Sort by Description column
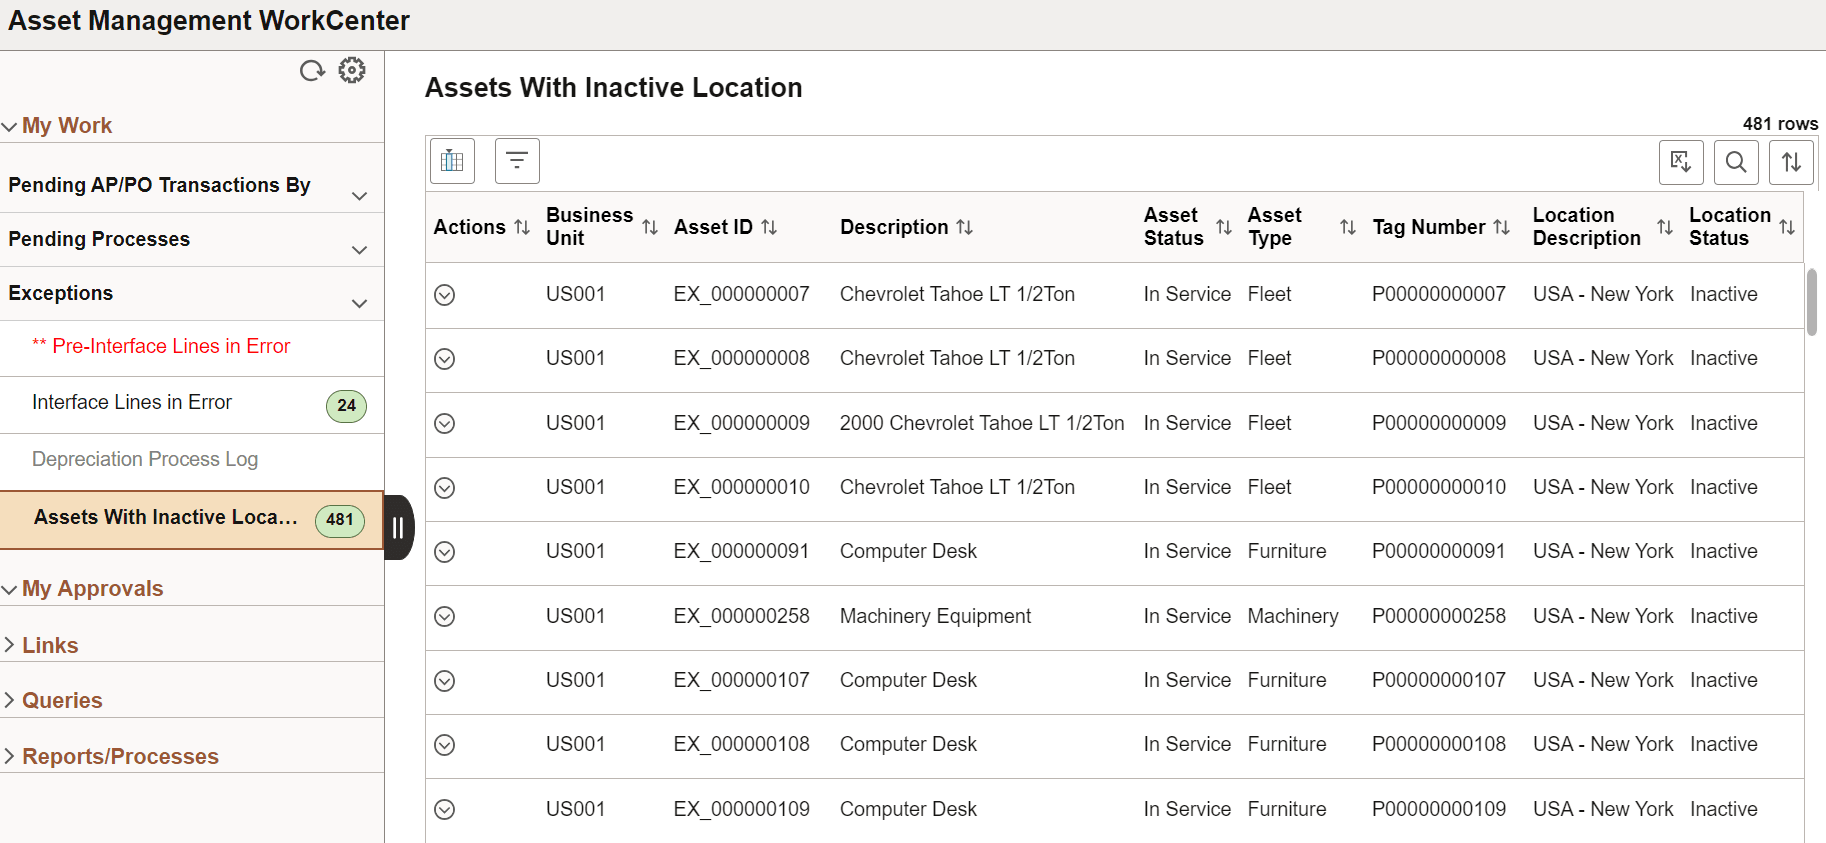The image size is (1826, 843). (x=964, y=227)
